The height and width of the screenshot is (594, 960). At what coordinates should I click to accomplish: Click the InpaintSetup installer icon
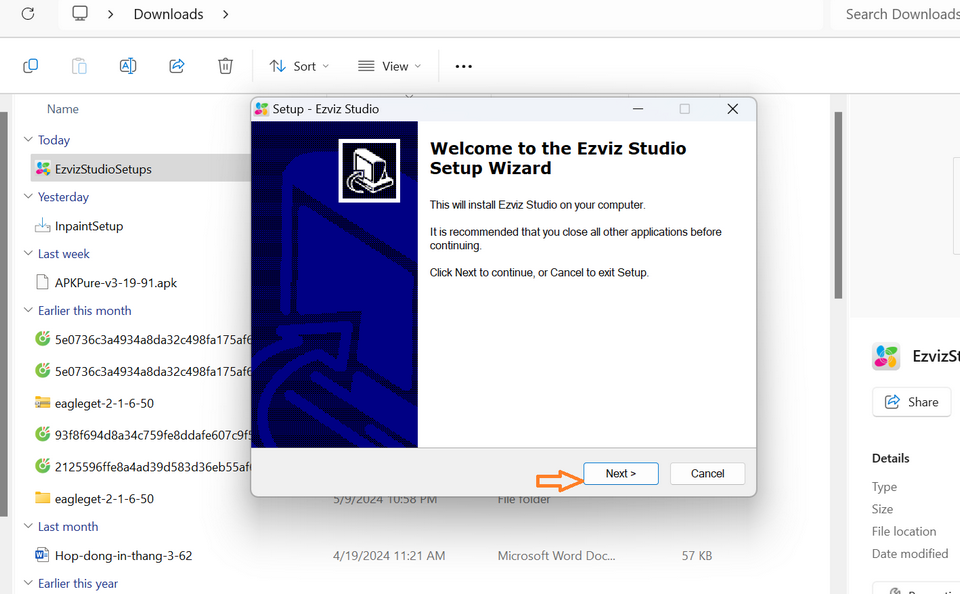click(x=42, y=225)
